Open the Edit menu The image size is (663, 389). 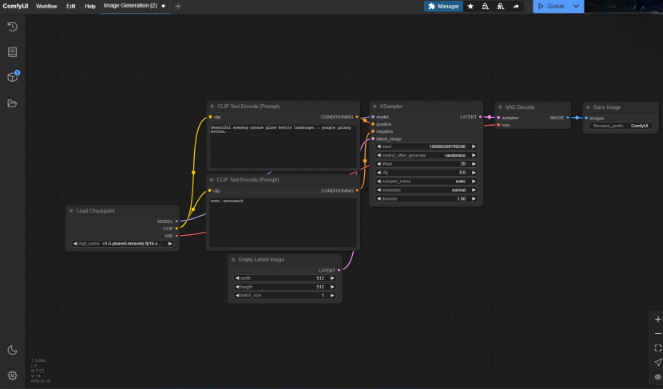pos(71,6)
